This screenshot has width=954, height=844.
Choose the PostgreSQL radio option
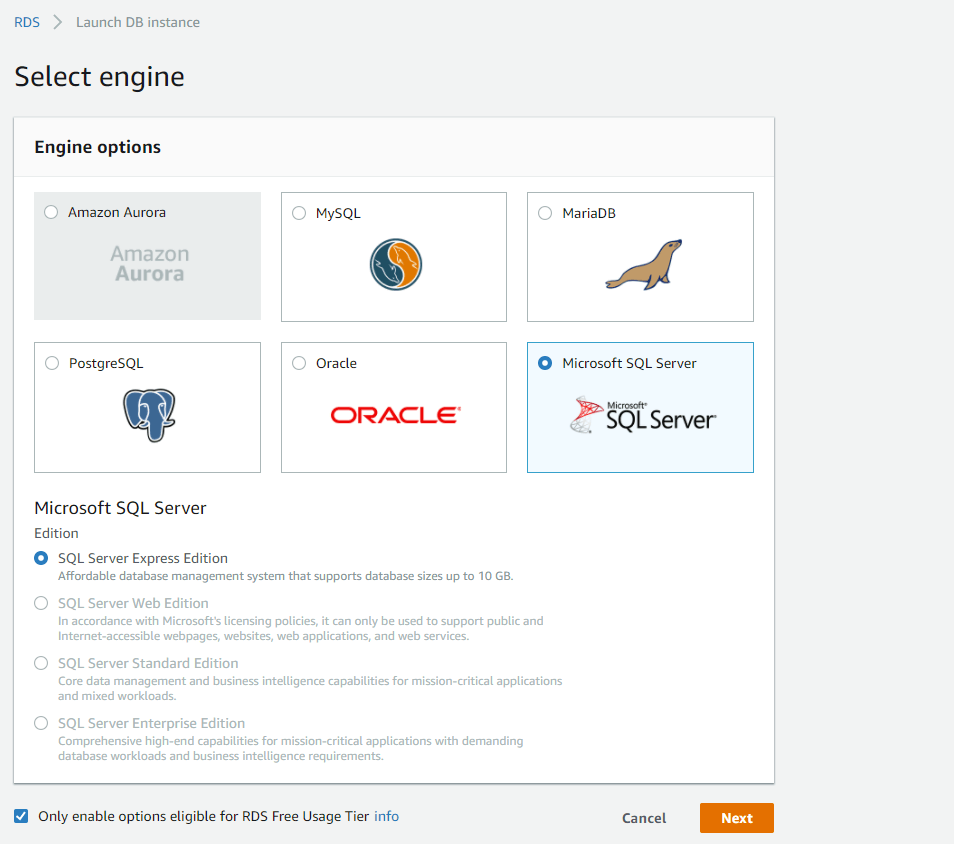[x=52, y=363]
